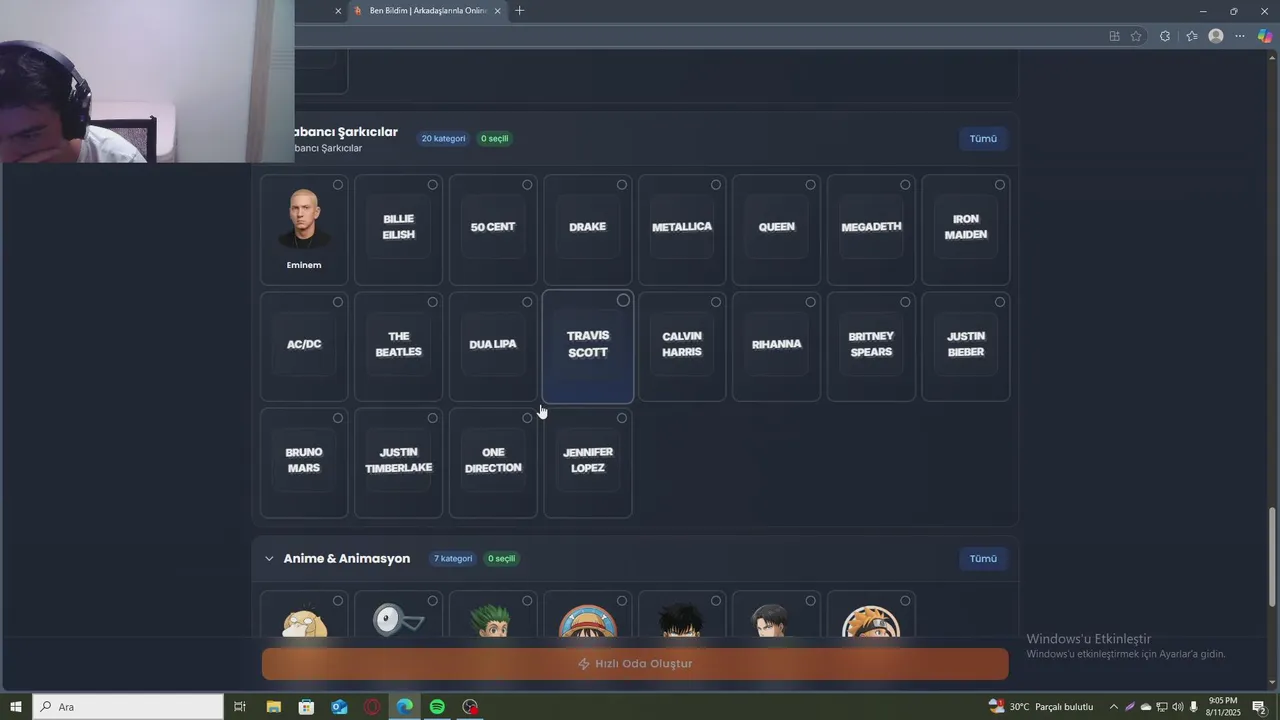The image size is (1280, 720).
Task: Toggle the Travis Scott selection circle
Action: [x=623, y=300]
